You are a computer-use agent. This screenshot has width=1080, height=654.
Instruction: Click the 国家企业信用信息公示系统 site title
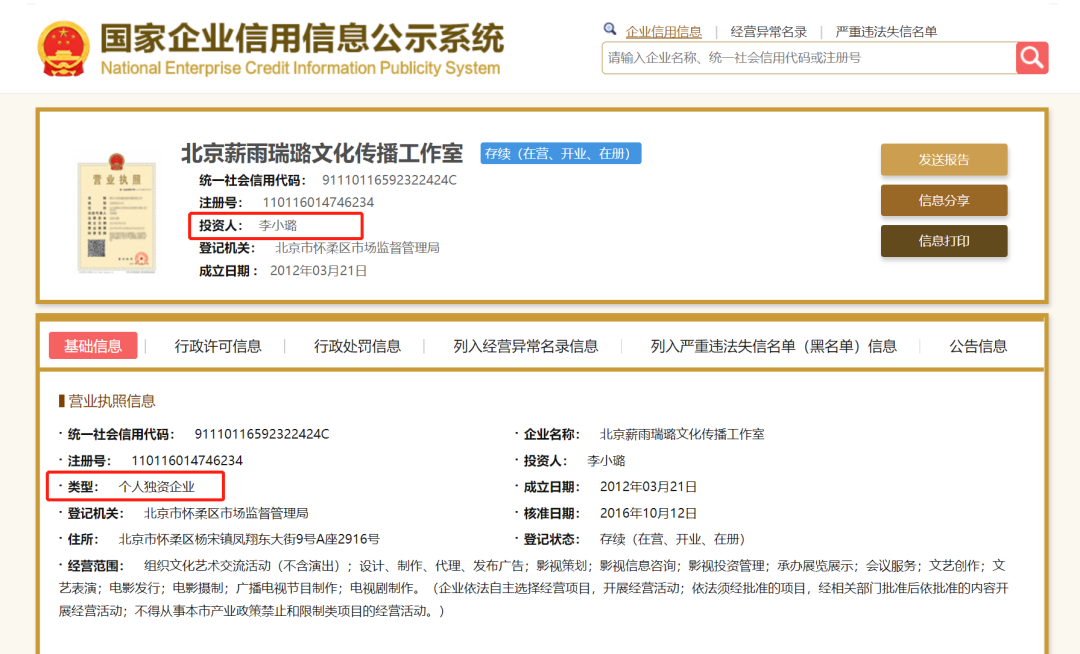click(302, 38)
